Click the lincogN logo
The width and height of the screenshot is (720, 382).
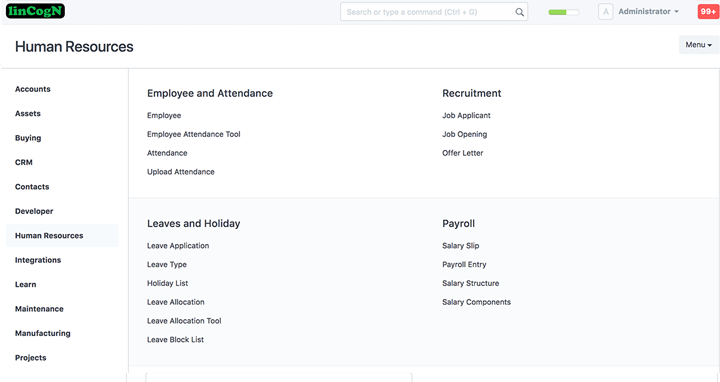coord(35,11)
